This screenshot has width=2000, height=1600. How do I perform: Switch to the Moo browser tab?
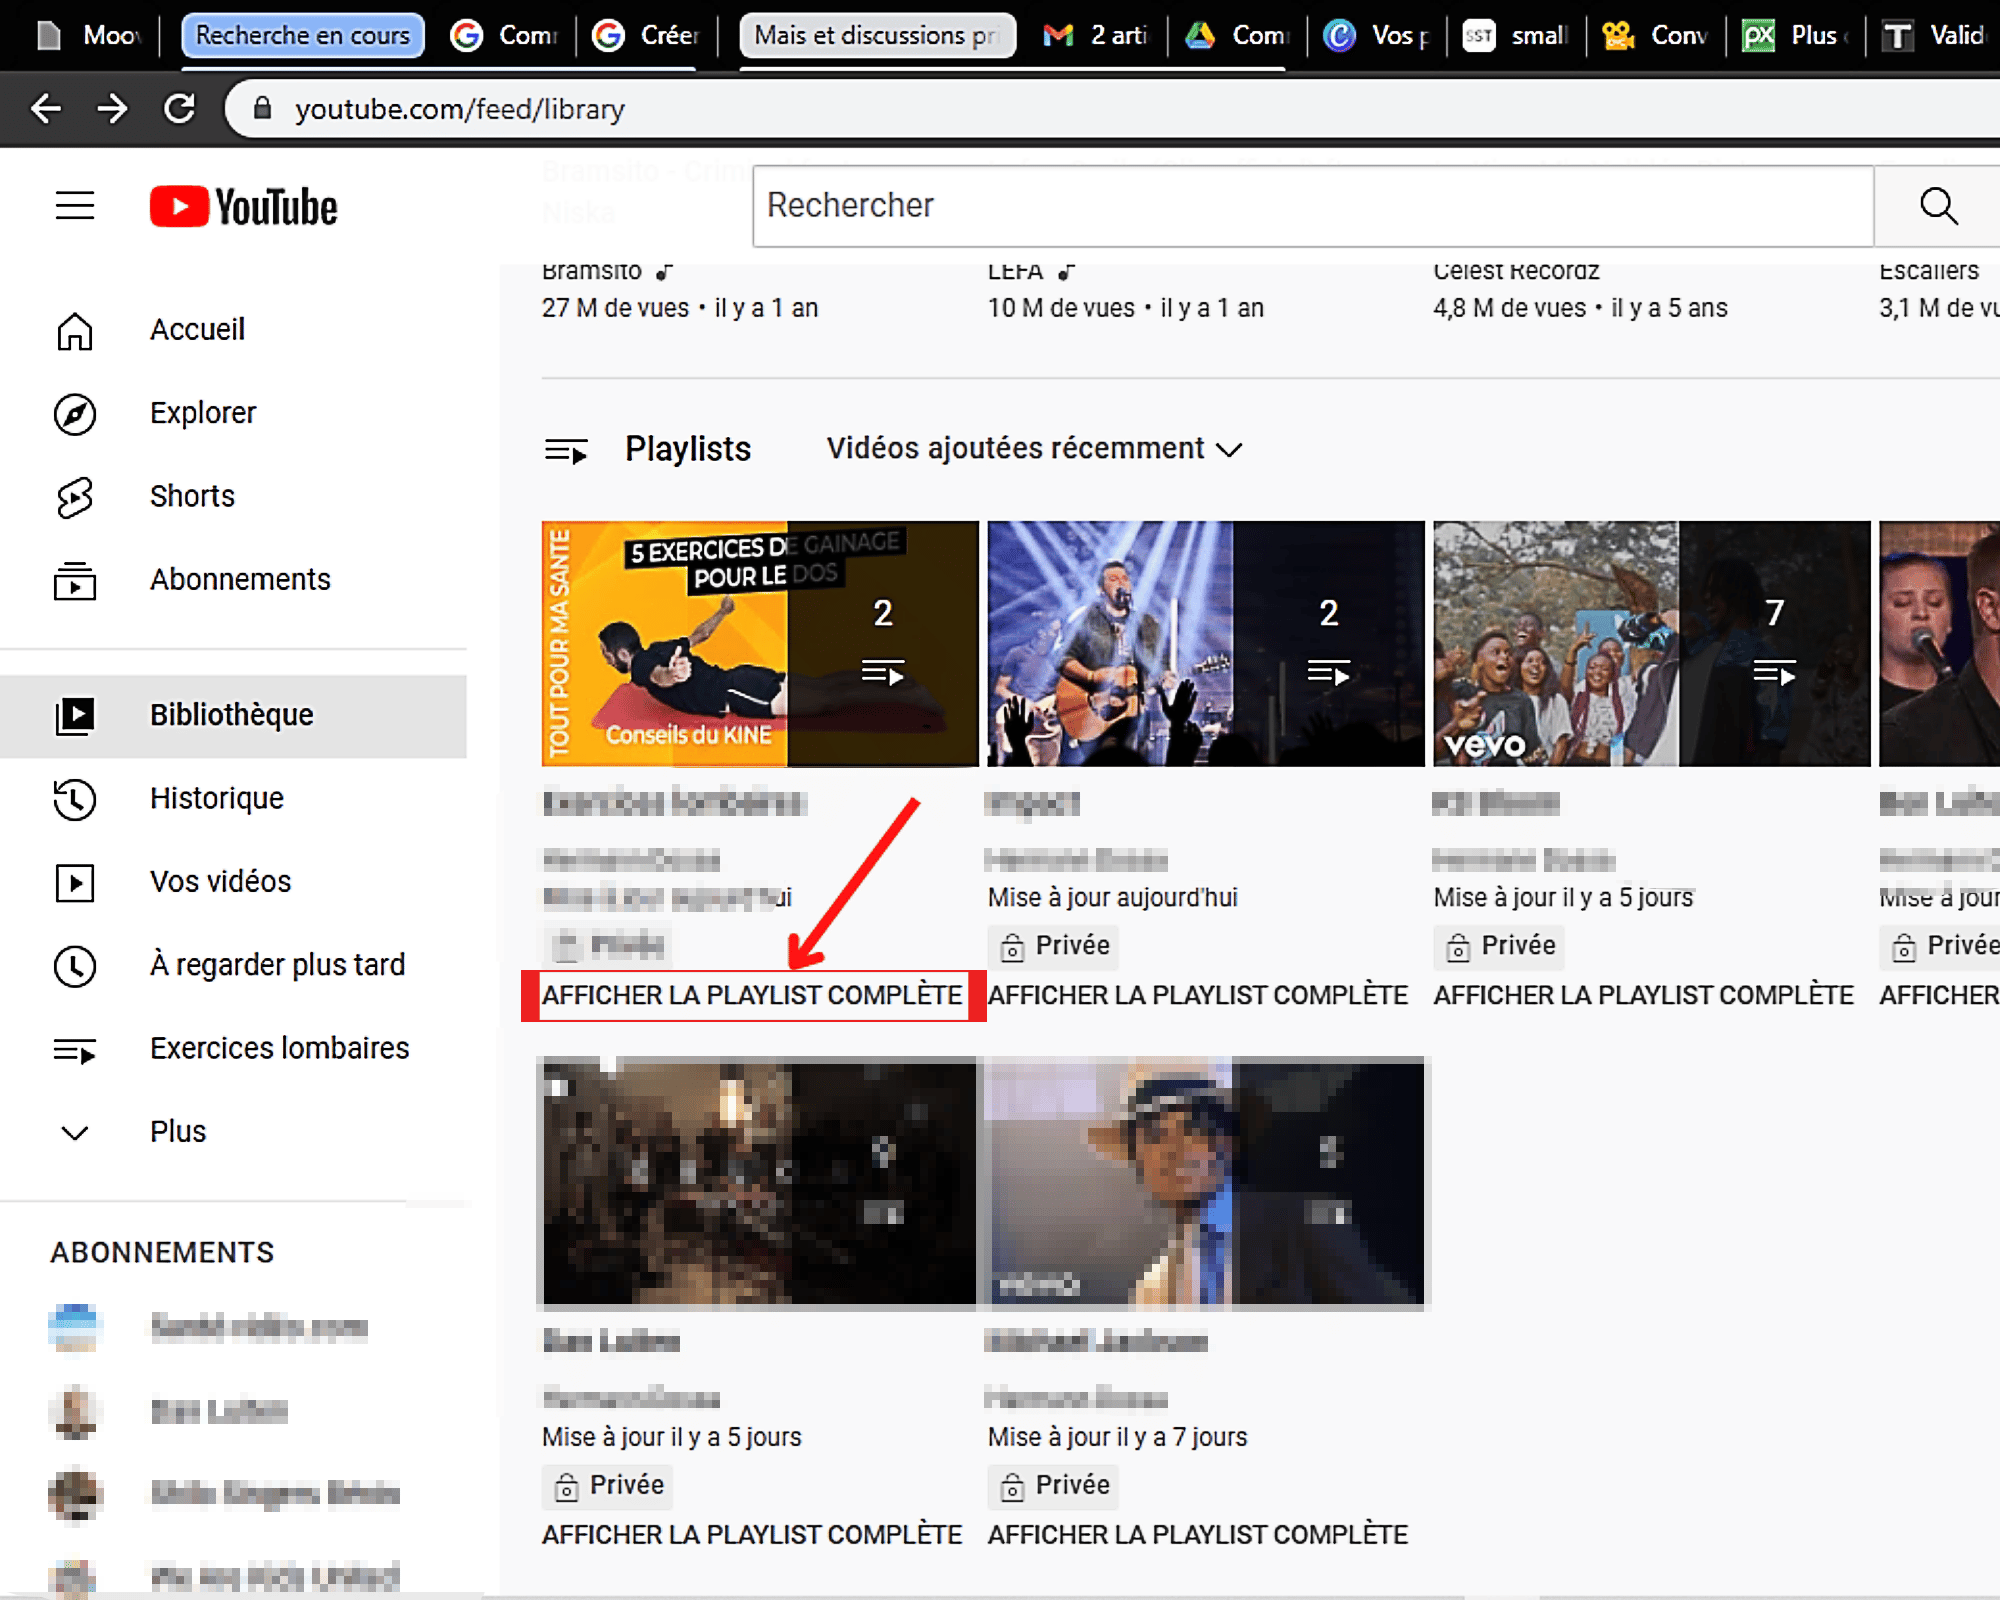(x=88, y=36)
